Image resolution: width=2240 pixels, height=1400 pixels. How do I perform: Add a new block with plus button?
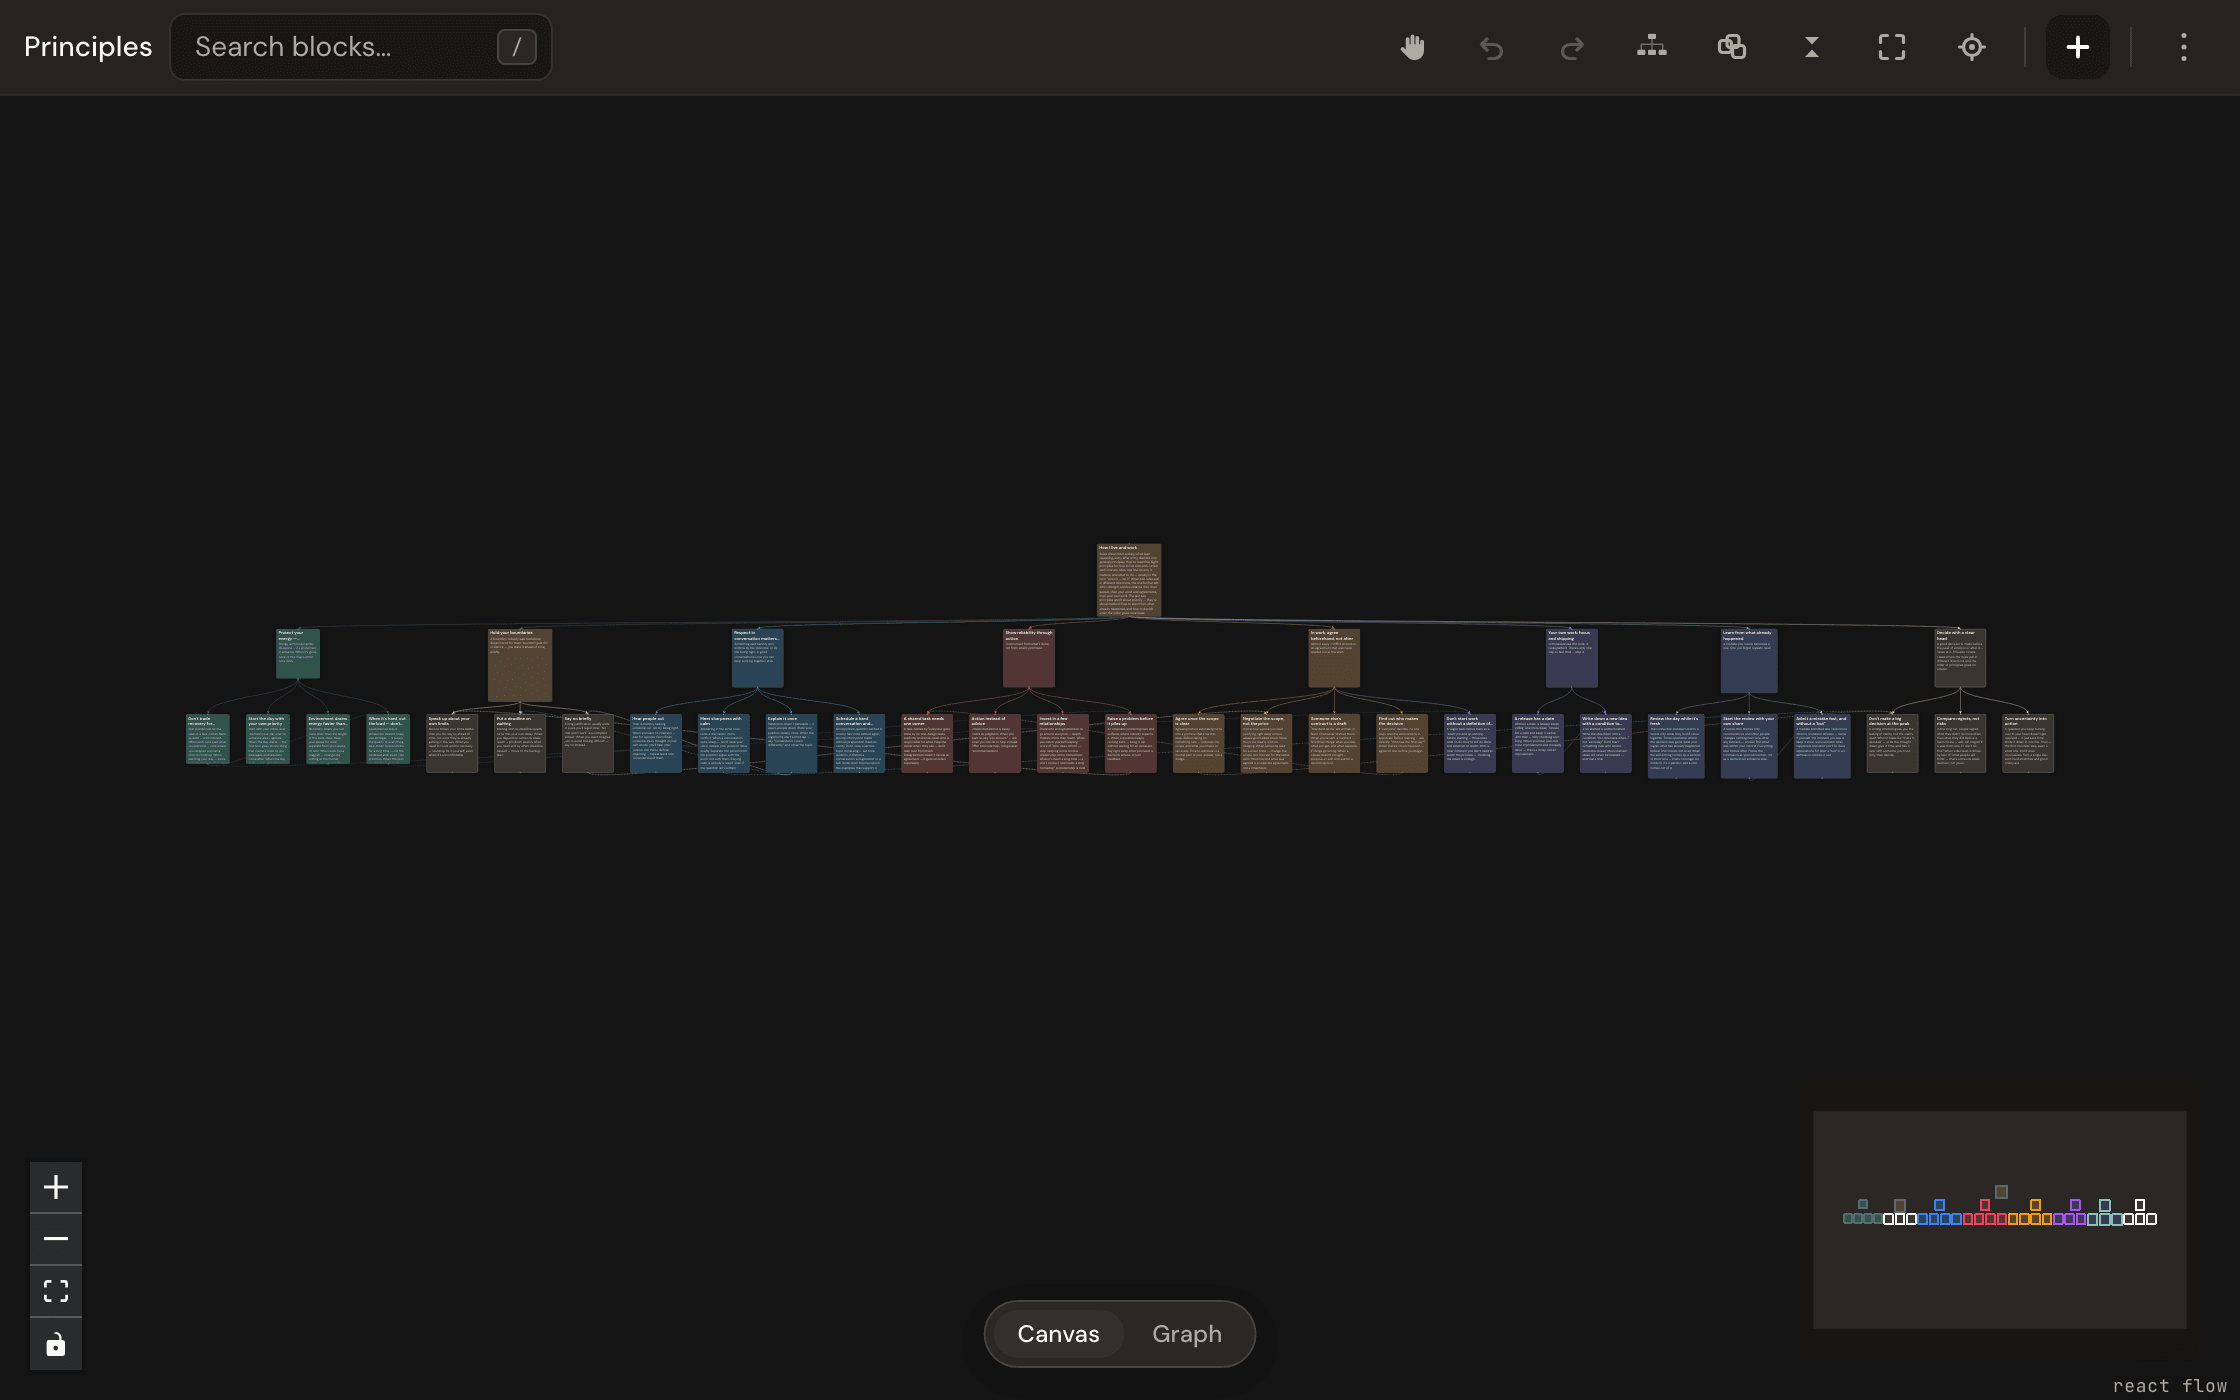[x=2078, y=47]
